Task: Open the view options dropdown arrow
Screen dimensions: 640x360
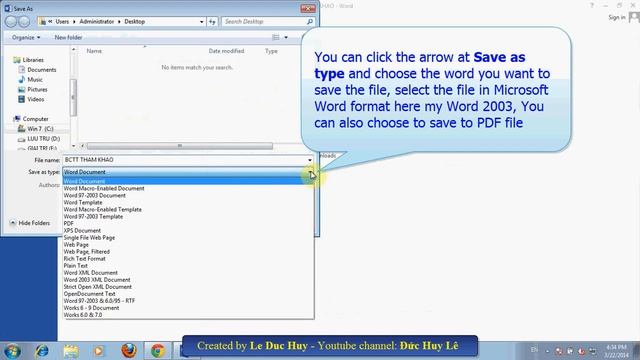Action: [286, 38]
